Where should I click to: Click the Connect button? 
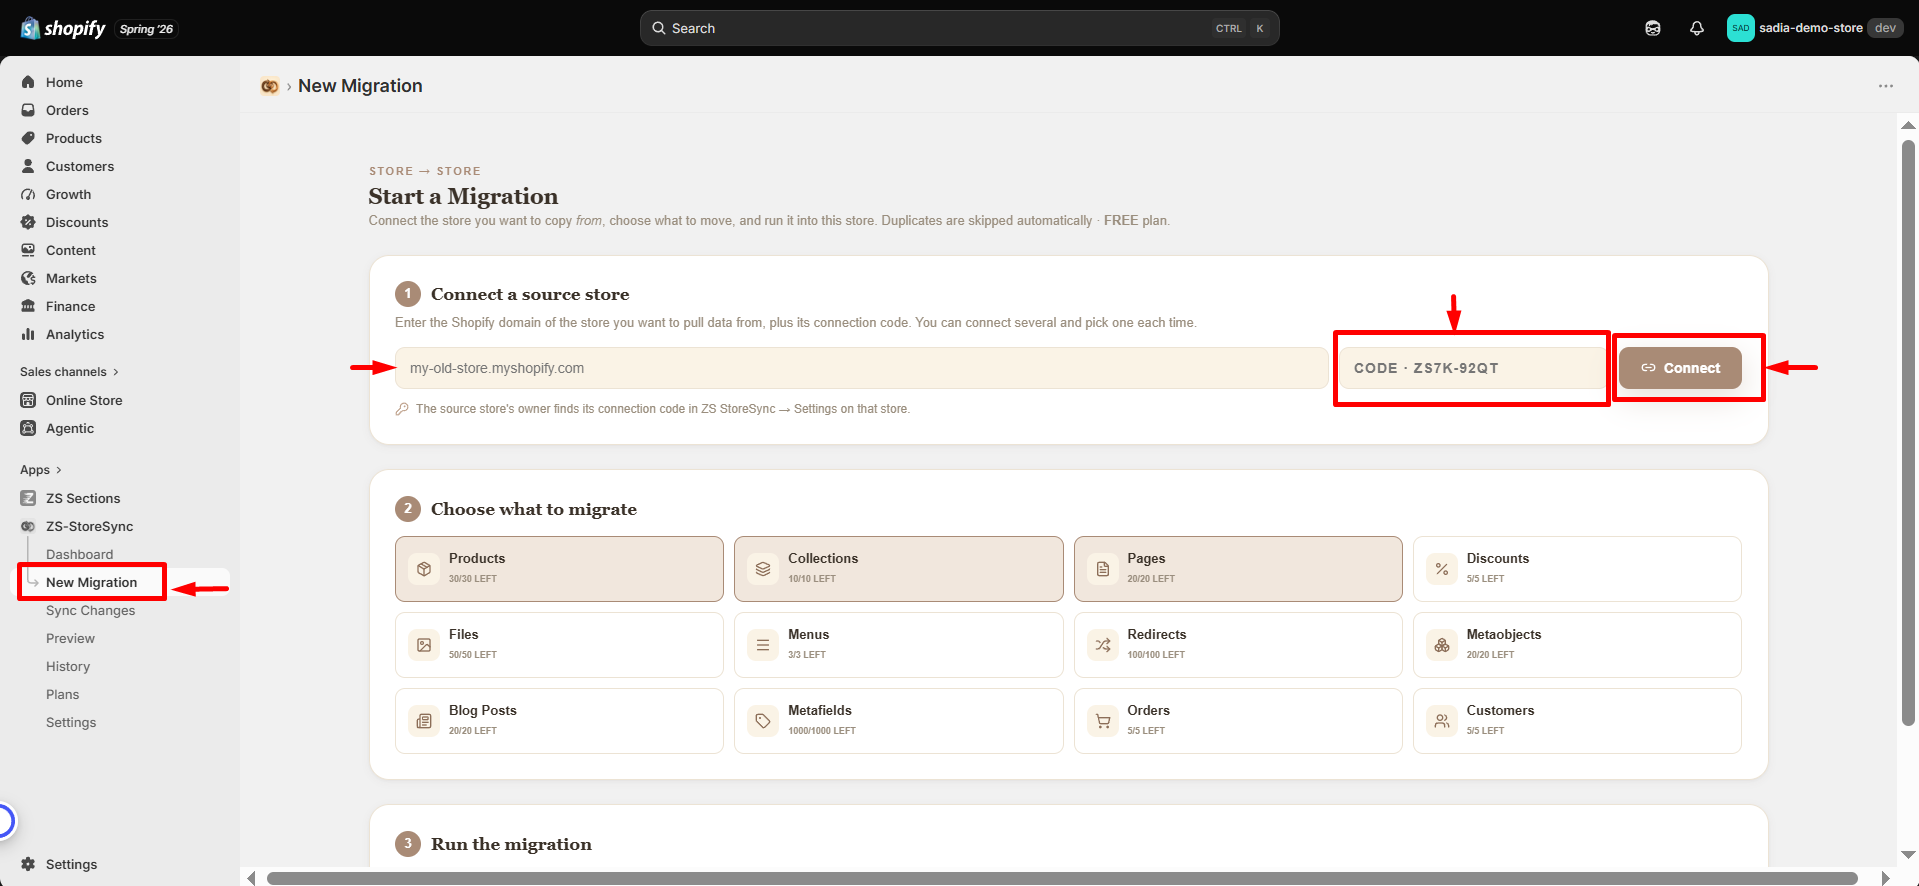[1680, 368]
